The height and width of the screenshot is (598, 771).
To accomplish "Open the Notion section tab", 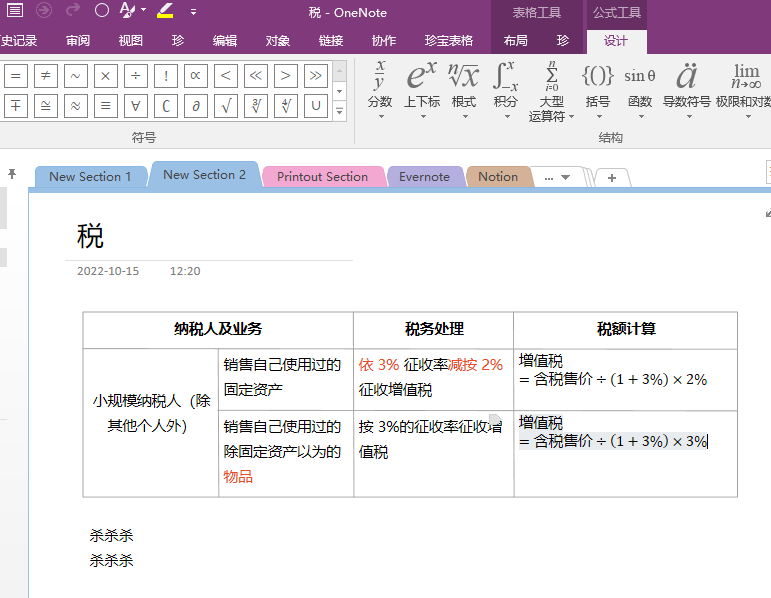I will [498, 177].
